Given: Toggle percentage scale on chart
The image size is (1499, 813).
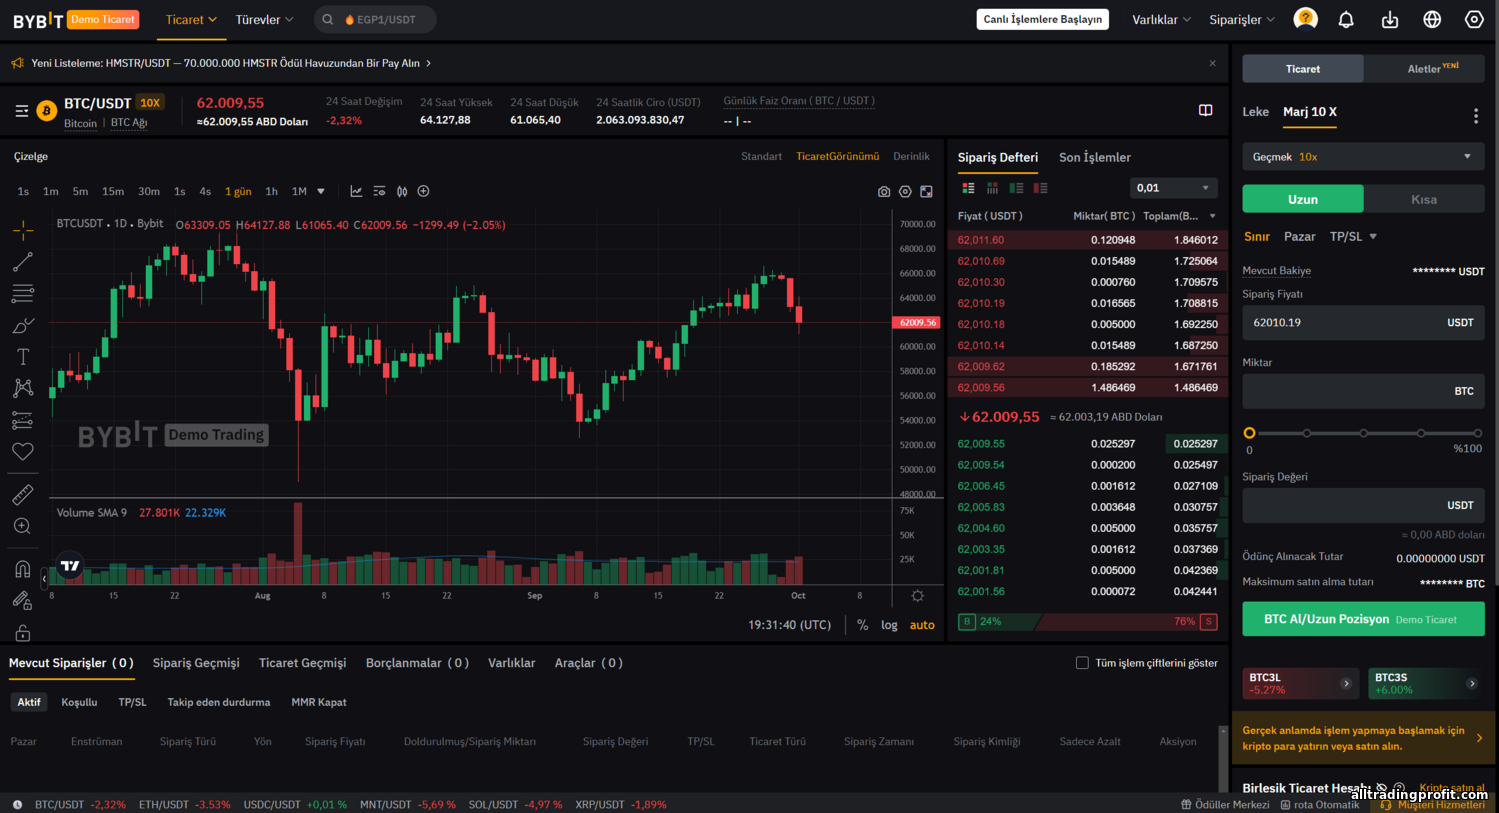Looking at the screenshot, I should (x=862, y=625).
